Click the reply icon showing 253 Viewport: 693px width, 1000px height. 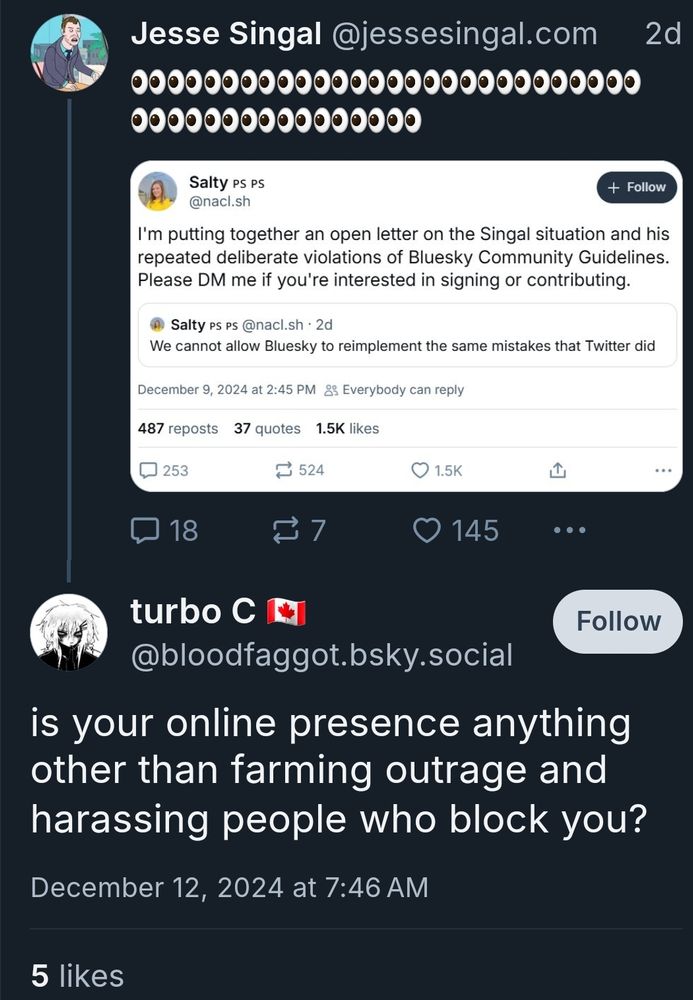146,469
